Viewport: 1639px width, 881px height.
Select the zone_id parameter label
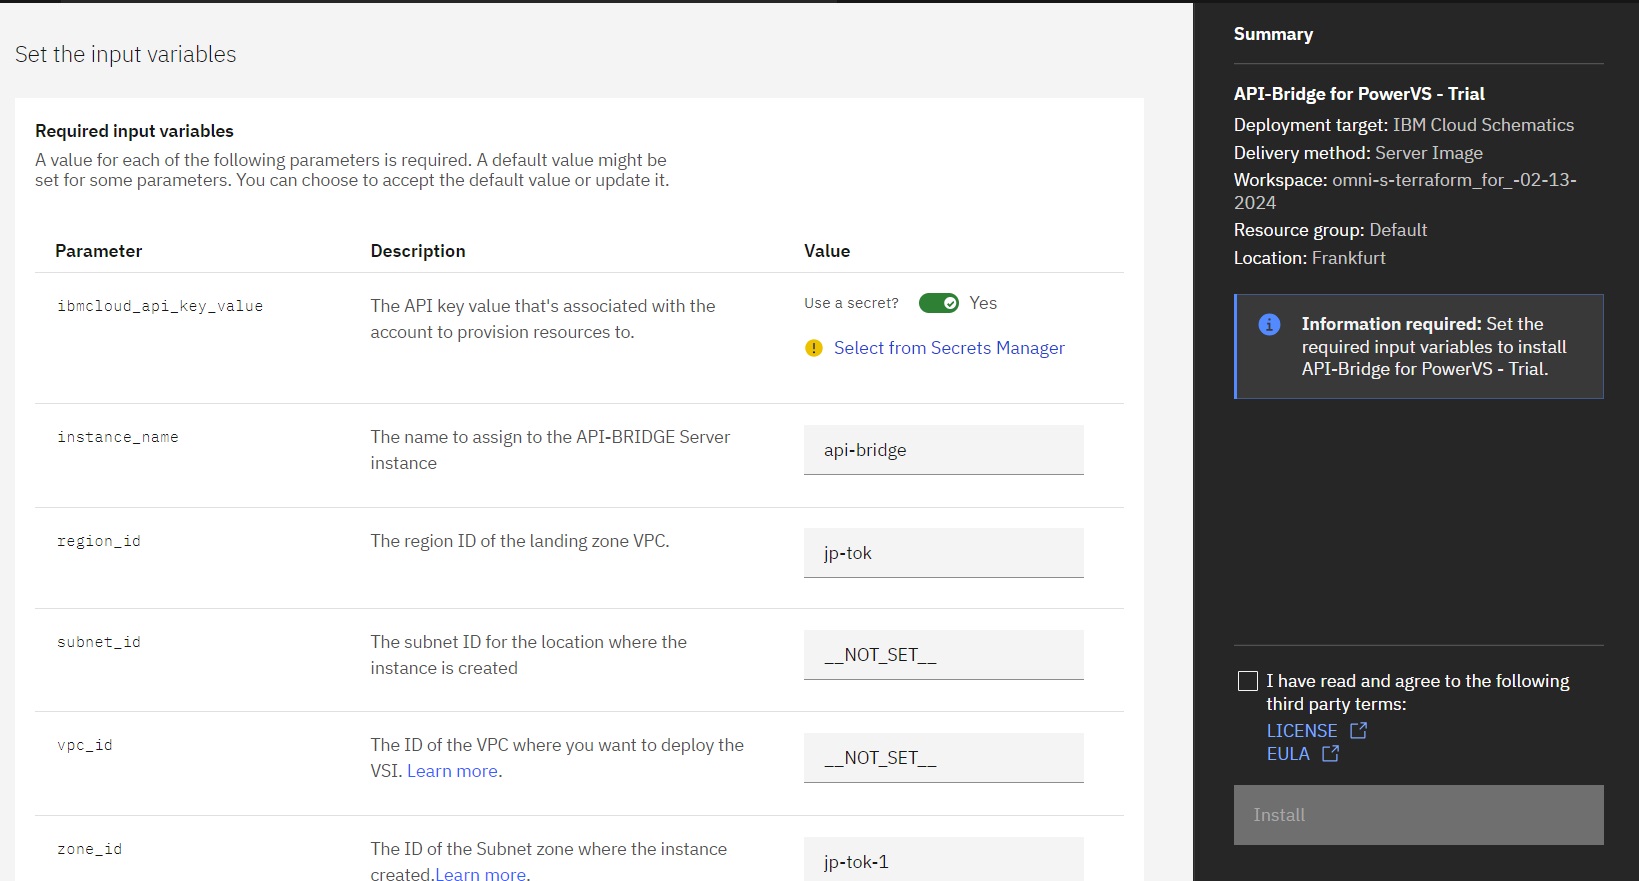coord(90,849)
